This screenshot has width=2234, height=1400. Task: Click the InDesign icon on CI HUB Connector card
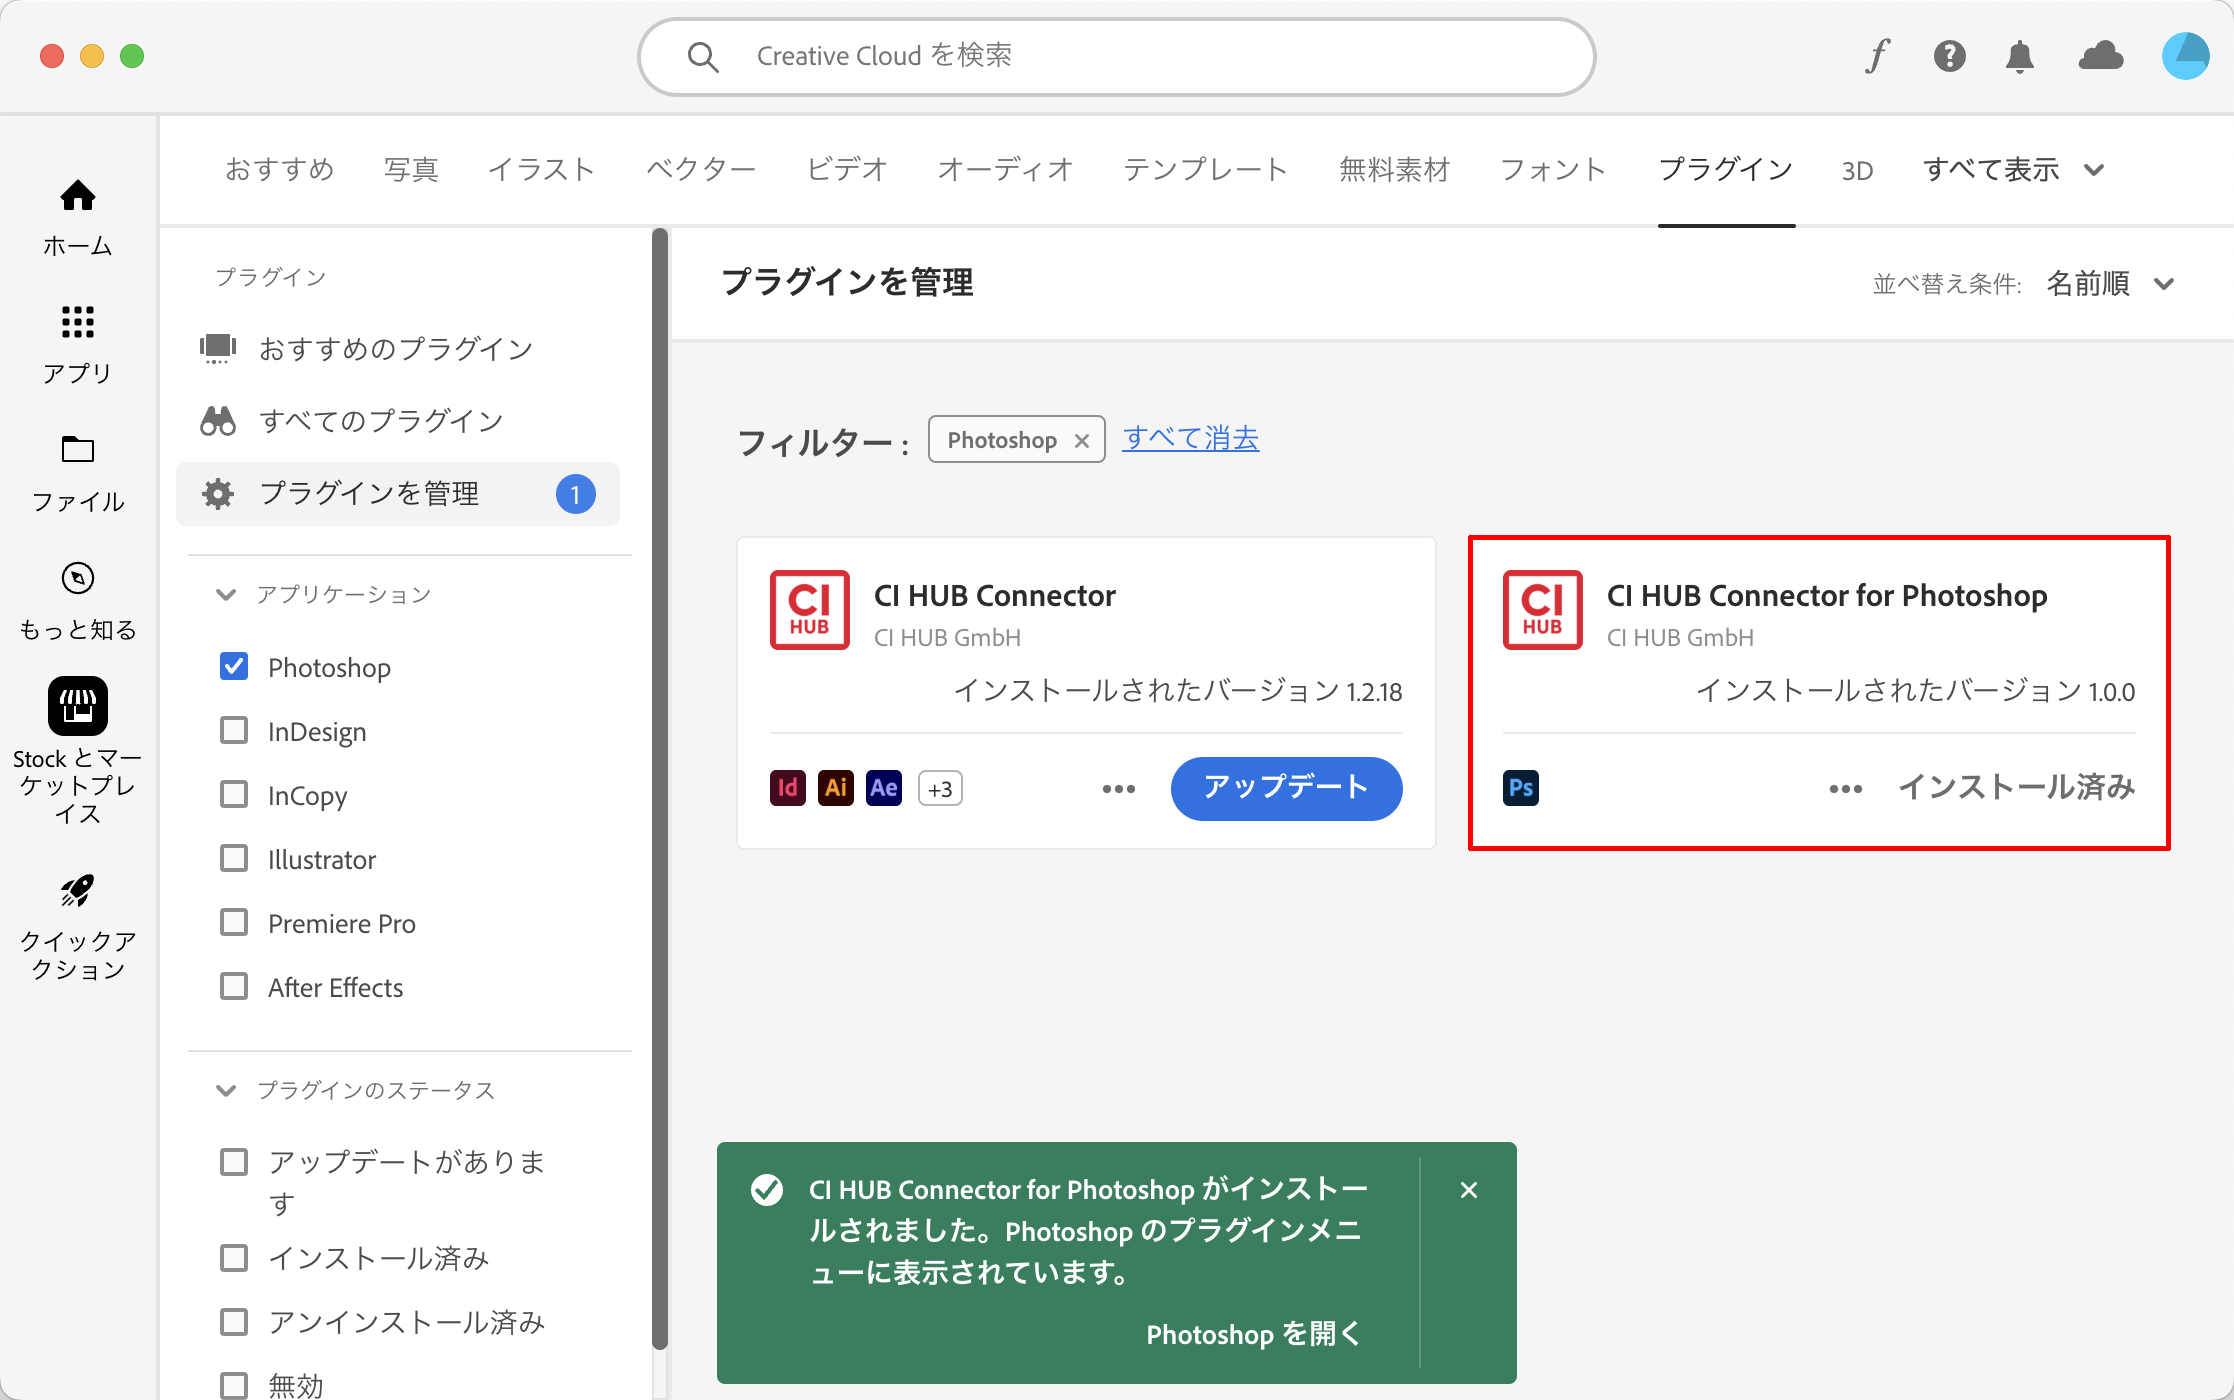tap(788, 788)
